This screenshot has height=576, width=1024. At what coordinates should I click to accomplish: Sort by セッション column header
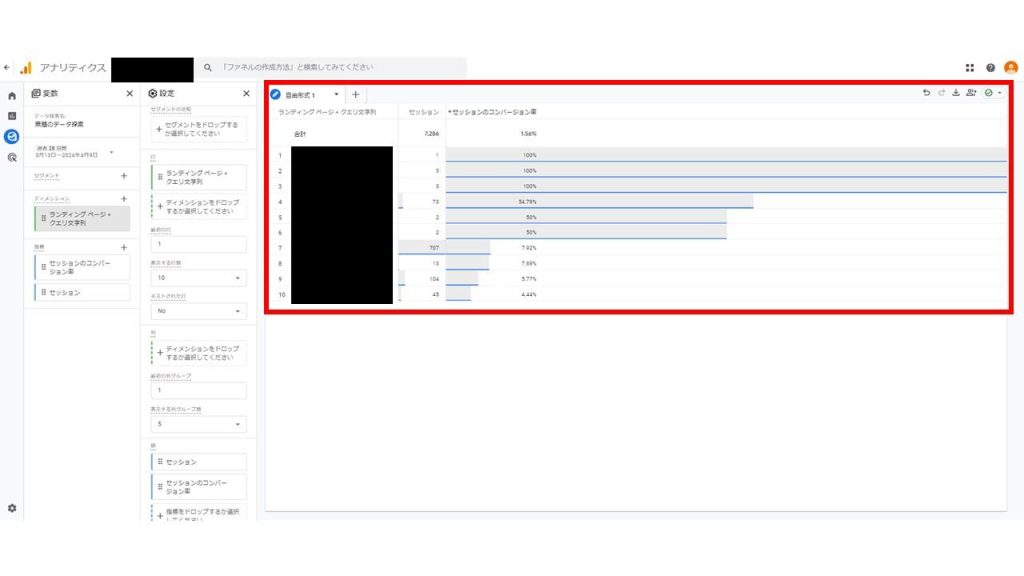[424, 112]
